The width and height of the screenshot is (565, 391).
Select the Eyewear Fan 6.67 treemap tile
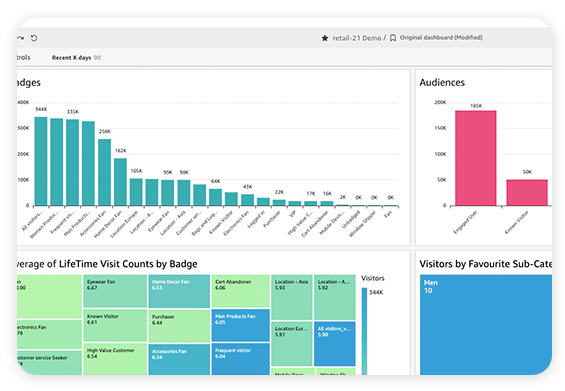tap(115, 291)
